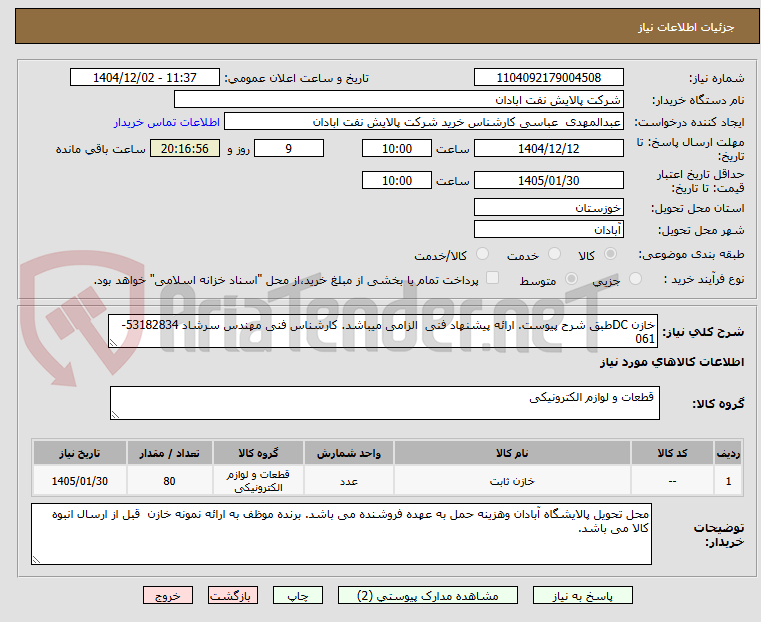Open اطلاعات تماس خریدار link
The height and width of the screenshot is (622, 761).
click(167, 122)
